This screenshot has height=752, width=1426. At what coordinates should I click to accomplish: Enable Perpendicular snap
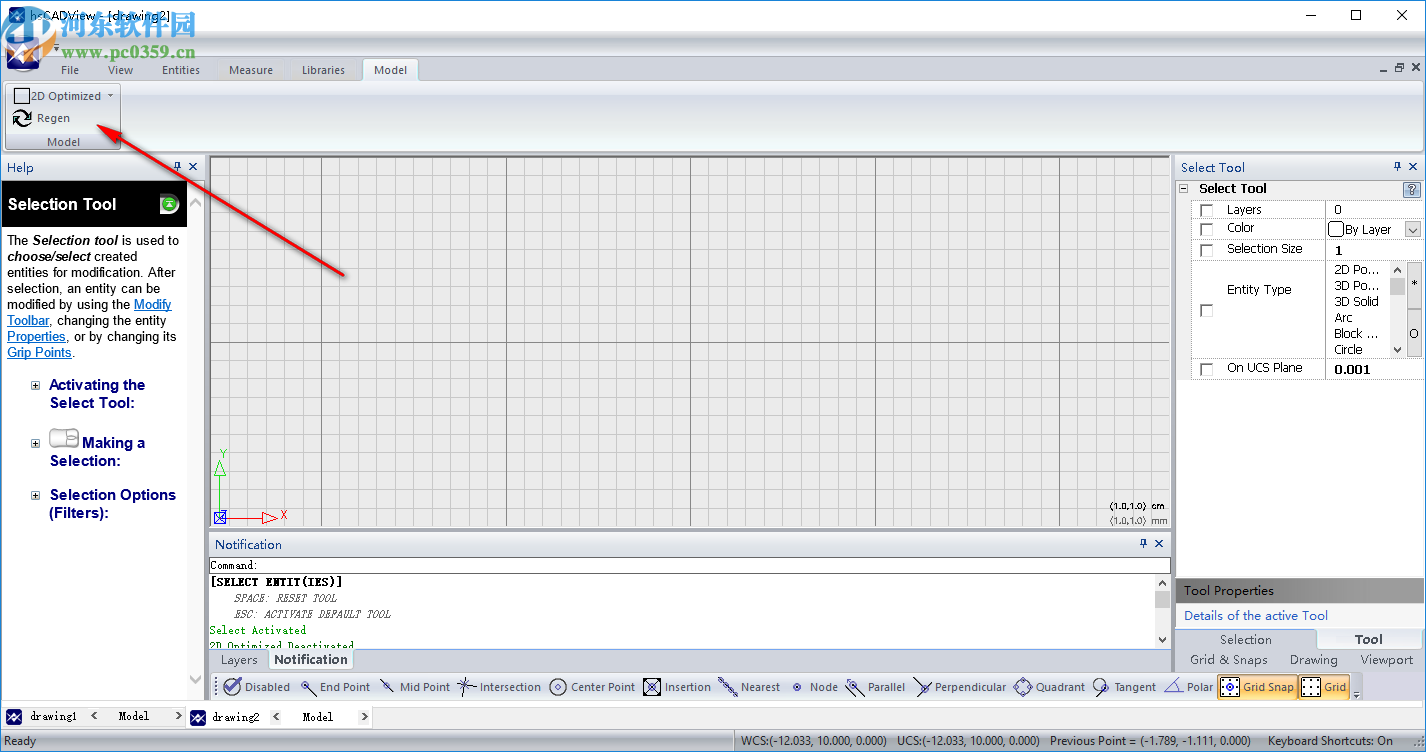pos(960,687)
